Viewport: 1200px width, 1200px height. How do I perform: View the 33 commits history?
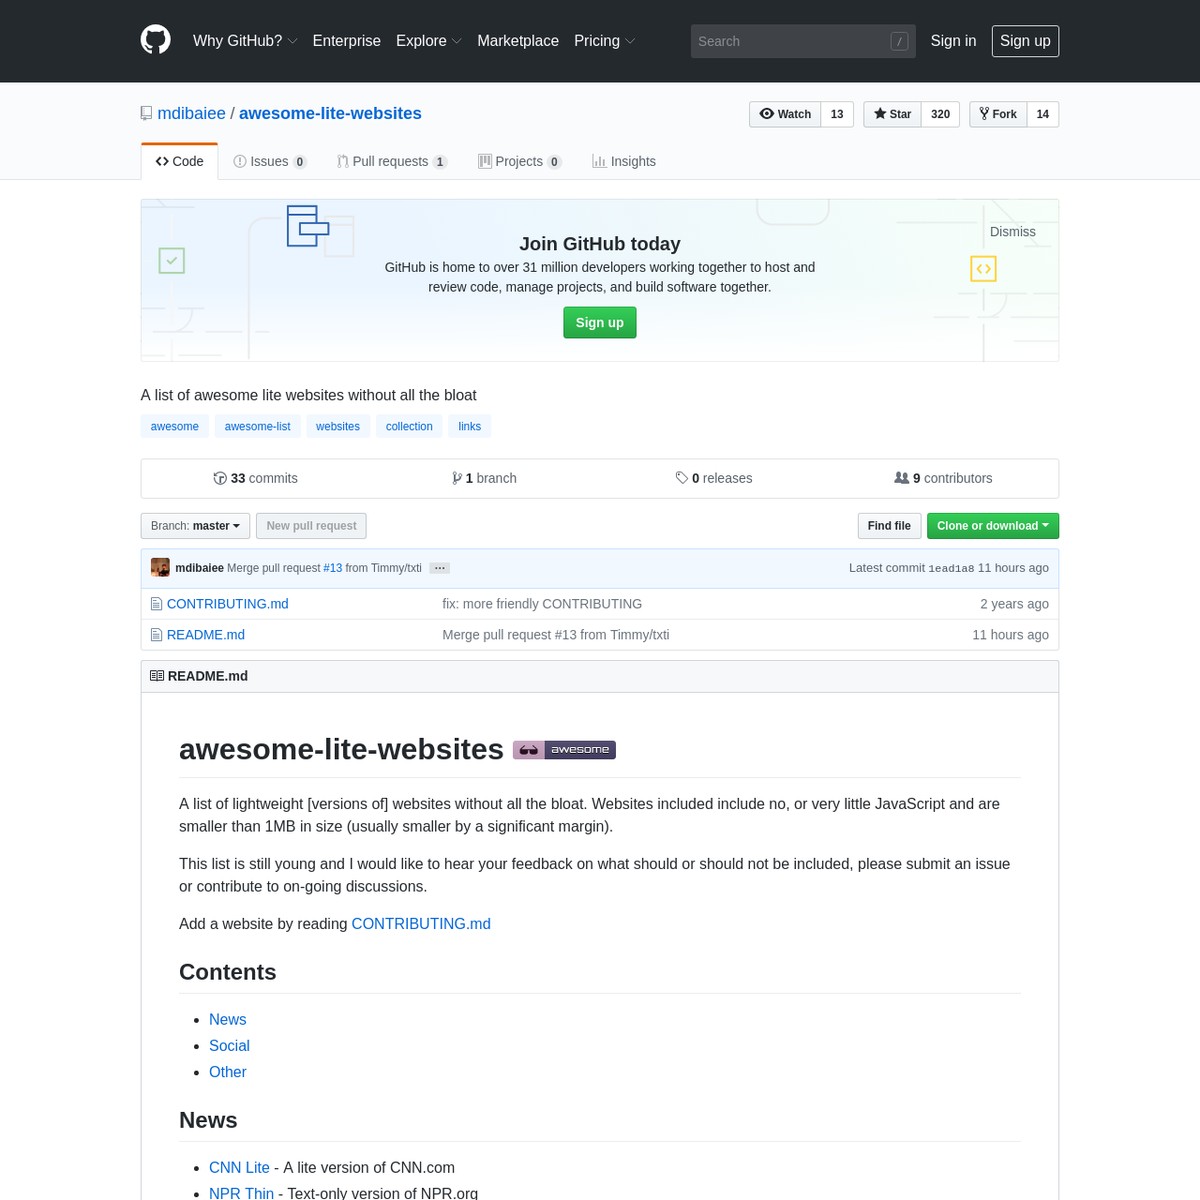pos(256,478)
